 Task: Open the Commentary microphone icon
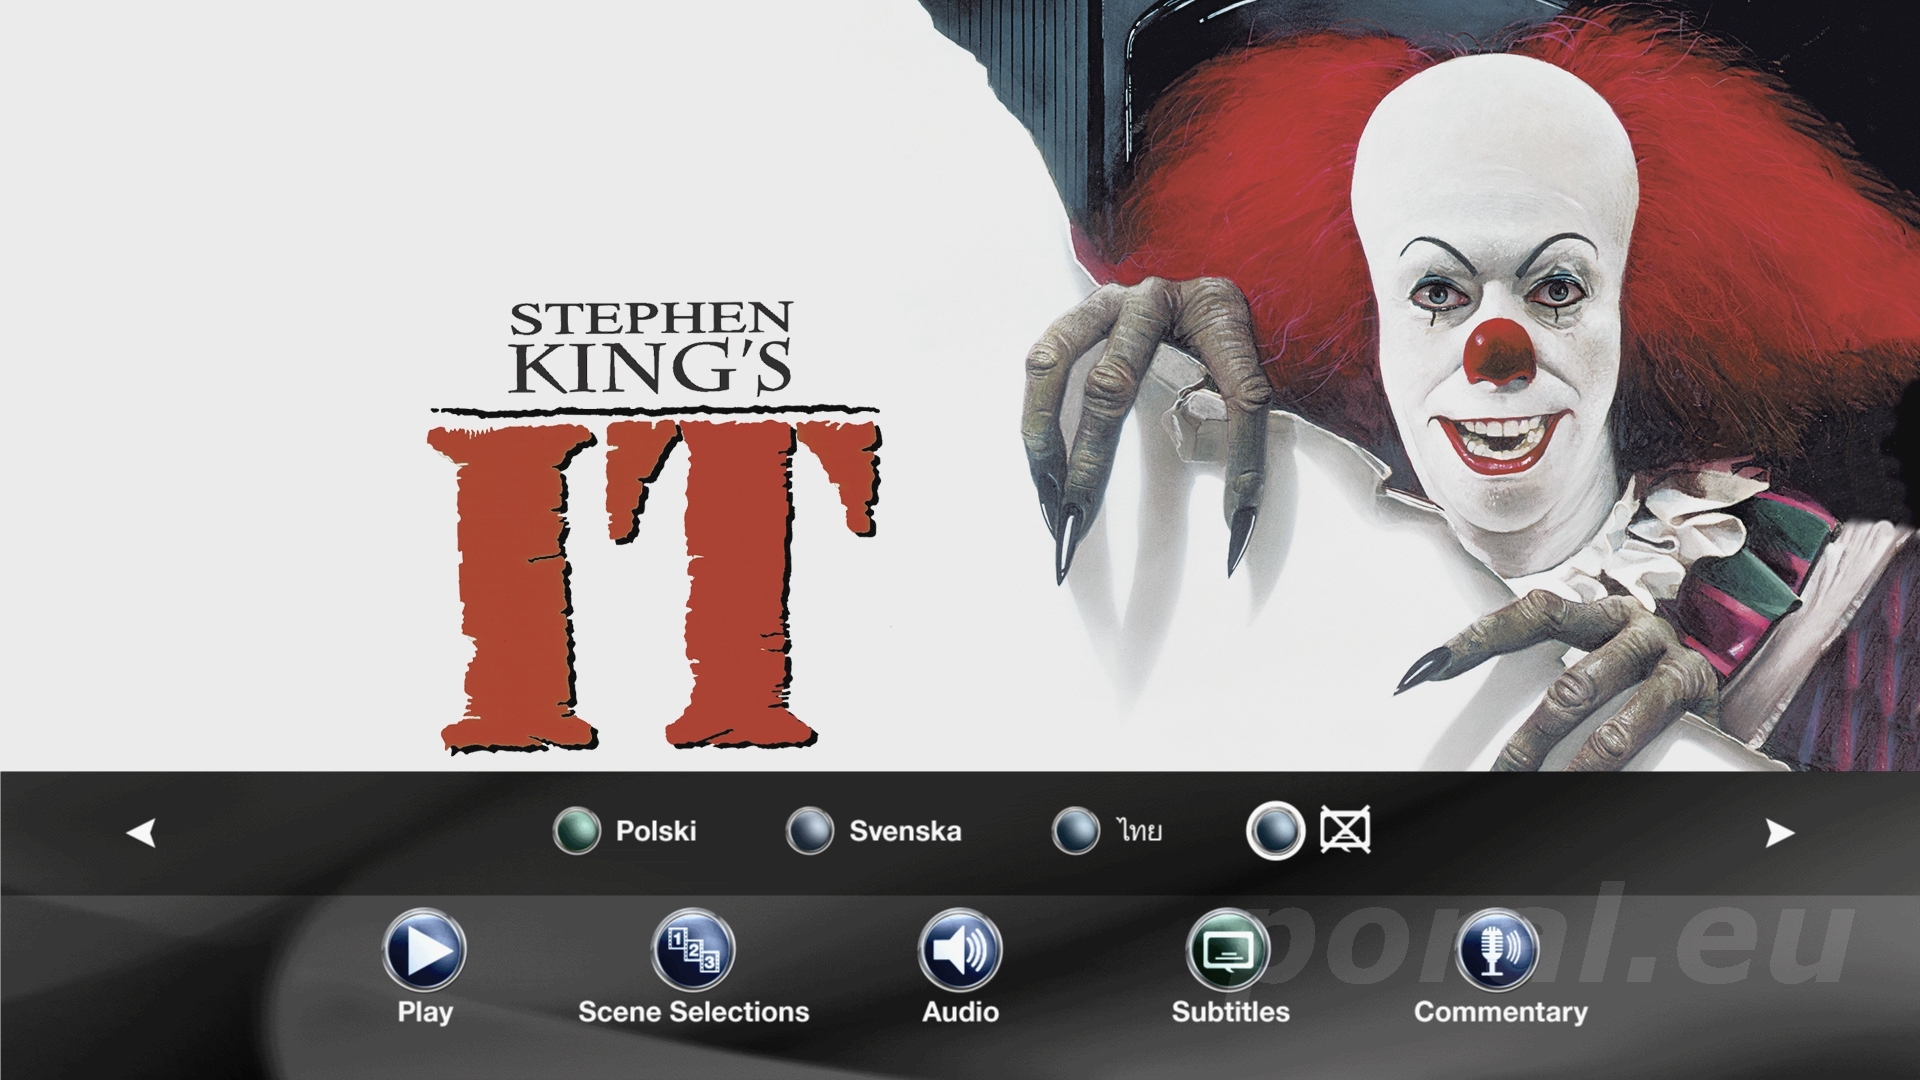[1496, 949]
